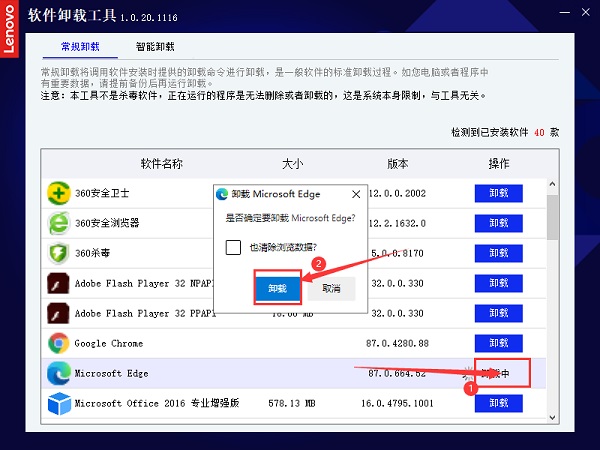
Task: Click the 操作 column header
Action: coord(499,164)
